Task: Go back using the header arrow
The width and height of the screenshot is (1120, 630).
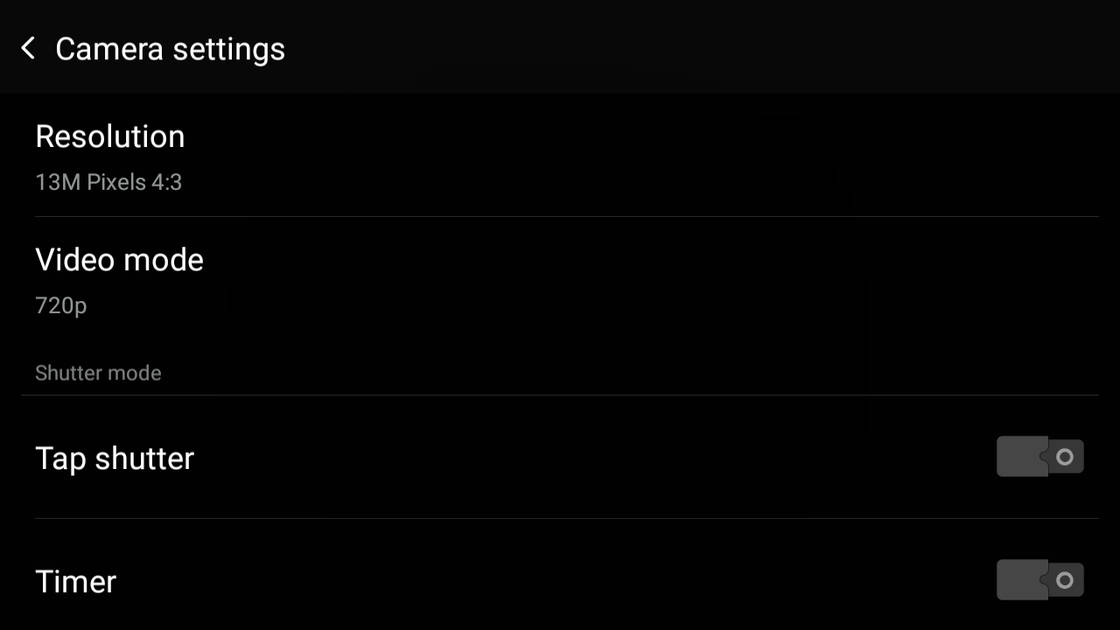Action: 28,48
